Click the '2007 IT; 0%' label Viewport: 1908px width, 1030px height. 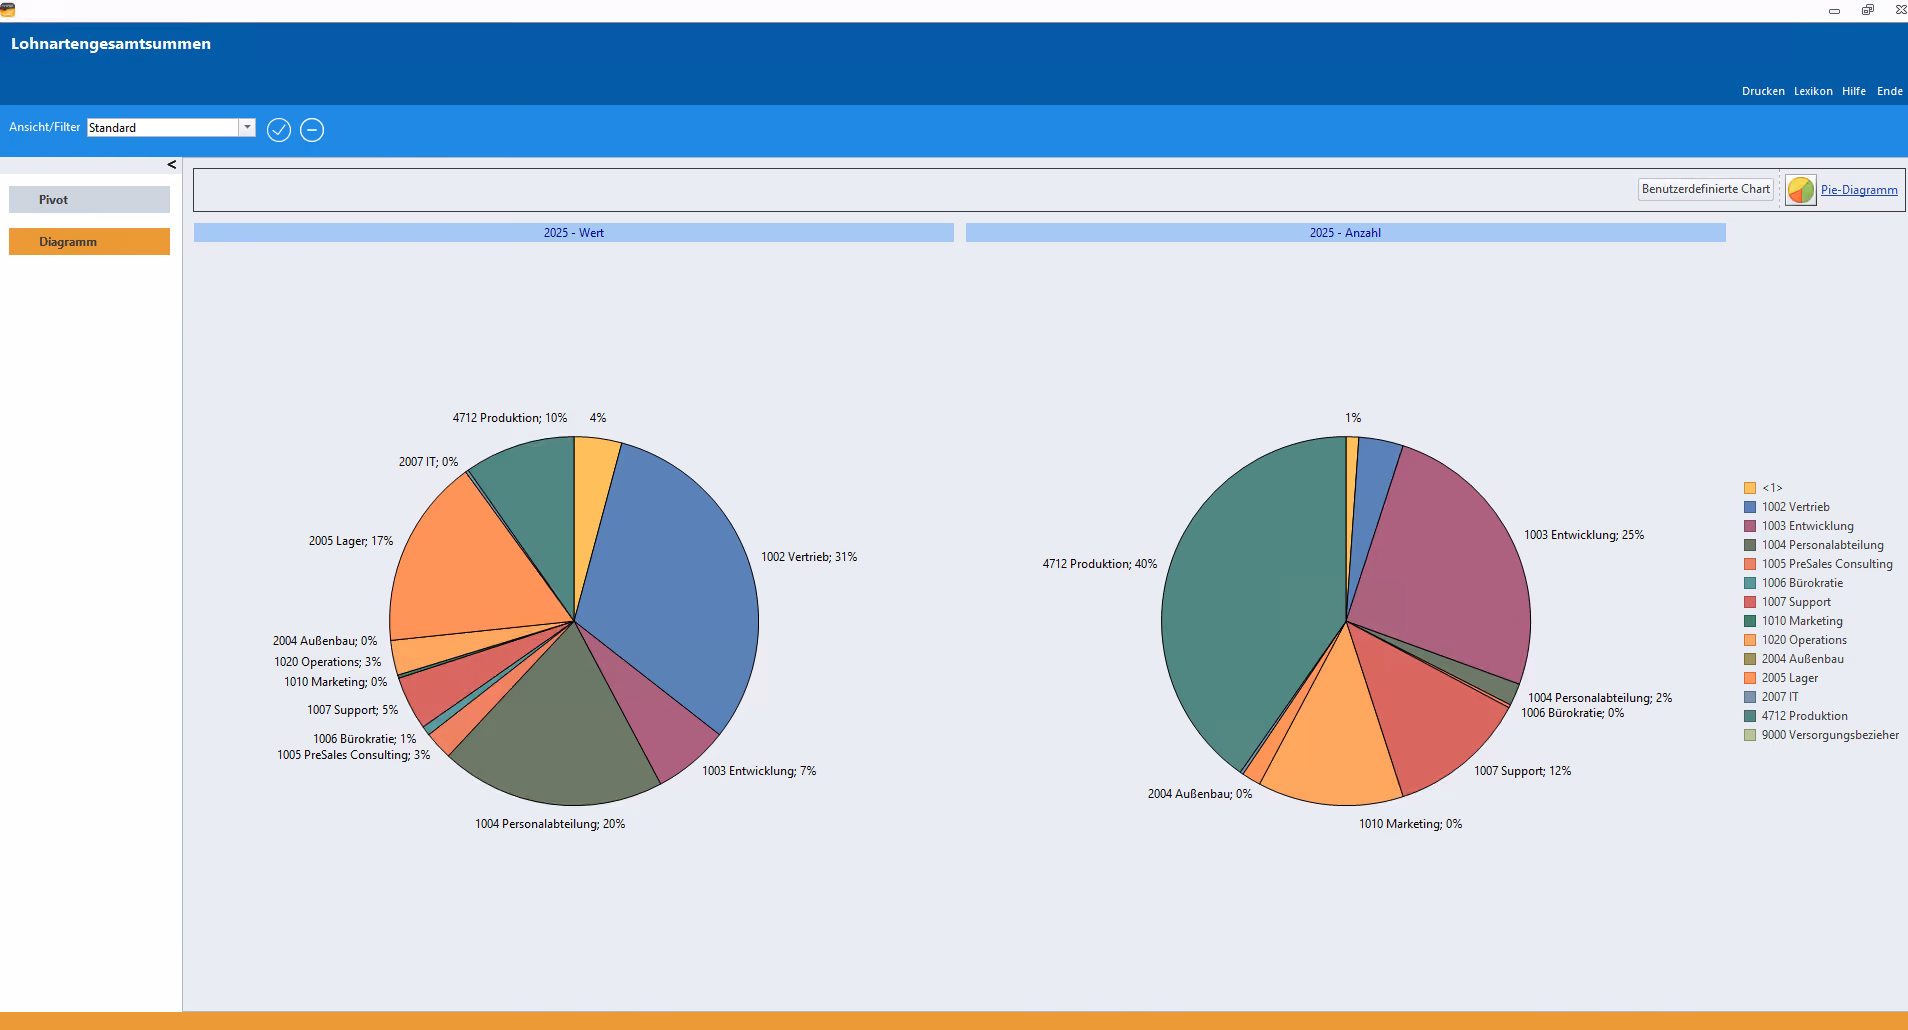point(429,462)
